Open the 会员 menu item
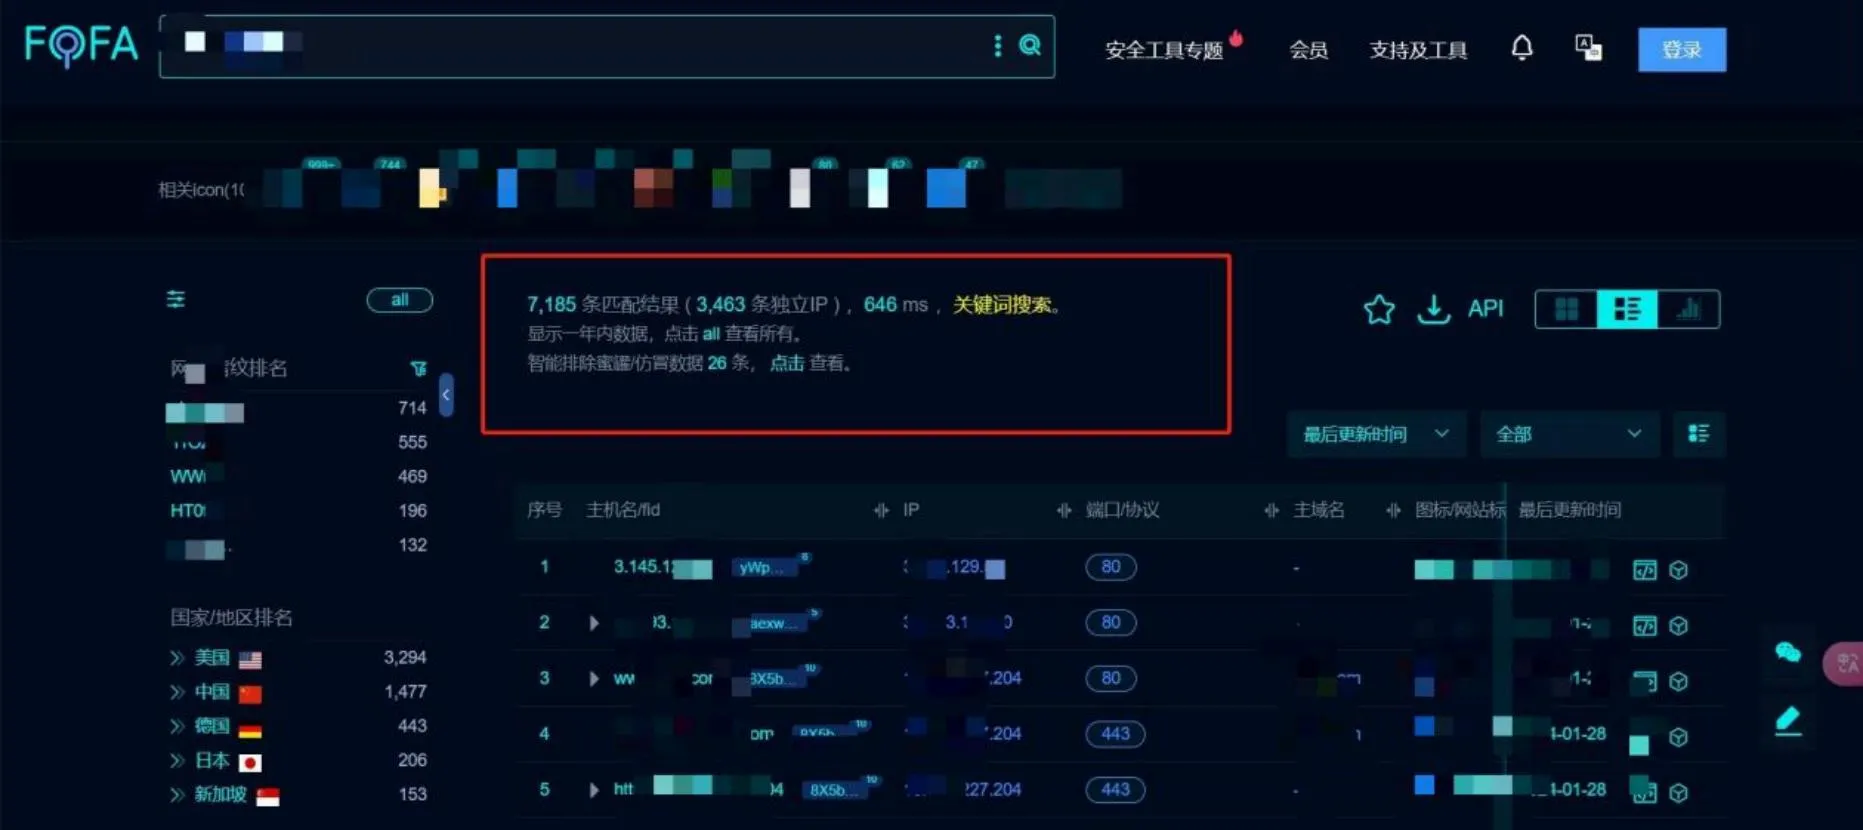The image size is (1863, 830). tap(1308, 50)
